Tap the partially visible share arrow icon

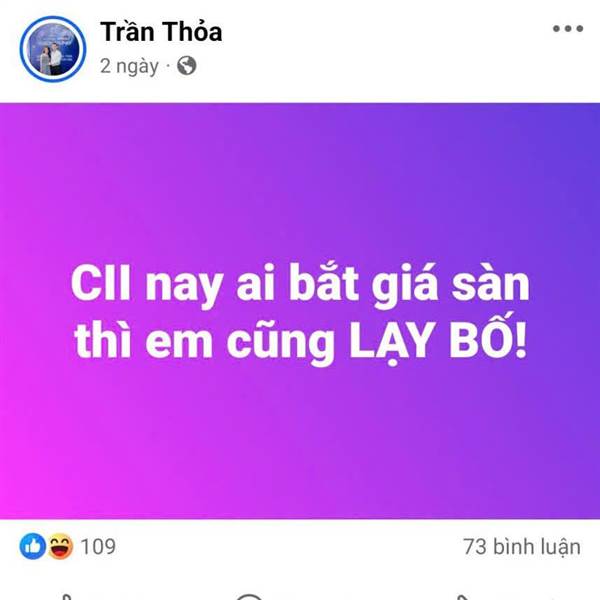pyautogui.click(x=463, y=597)
